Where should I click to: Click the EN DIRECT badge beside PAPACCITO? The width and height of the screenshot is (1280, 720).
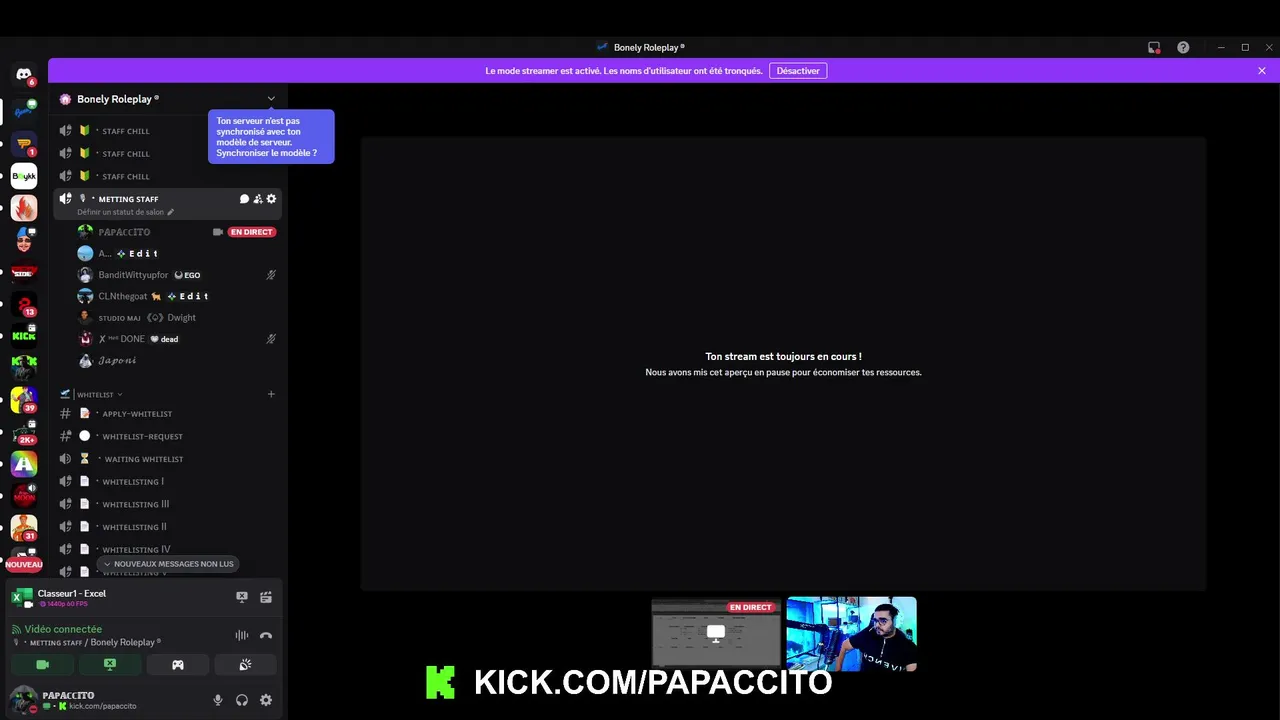point(251,232)
